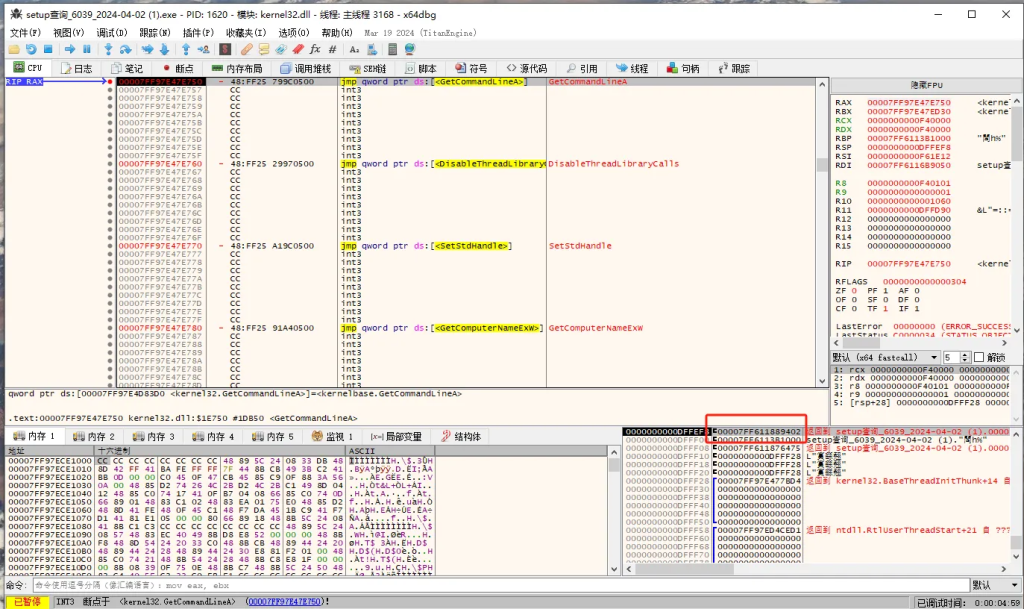This screenshot has height=609, width=1024.
Task: Click the address link in status bar
Action: click(284, 601)
